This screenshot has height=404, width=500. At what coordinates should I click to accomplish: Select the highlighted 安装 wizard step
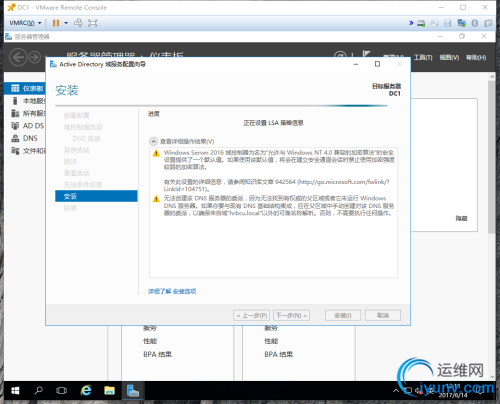click(96, 196)
